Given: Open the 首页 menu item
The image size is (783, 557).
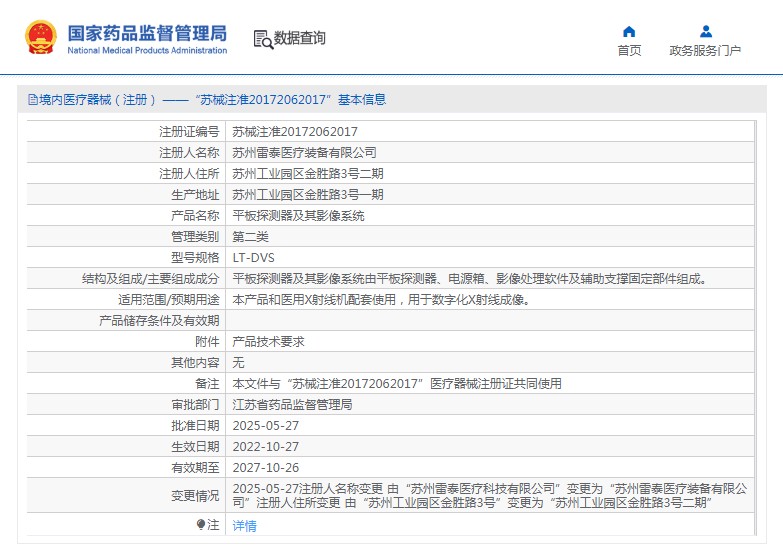Looking at the screenshot, I should pos(629,51).
